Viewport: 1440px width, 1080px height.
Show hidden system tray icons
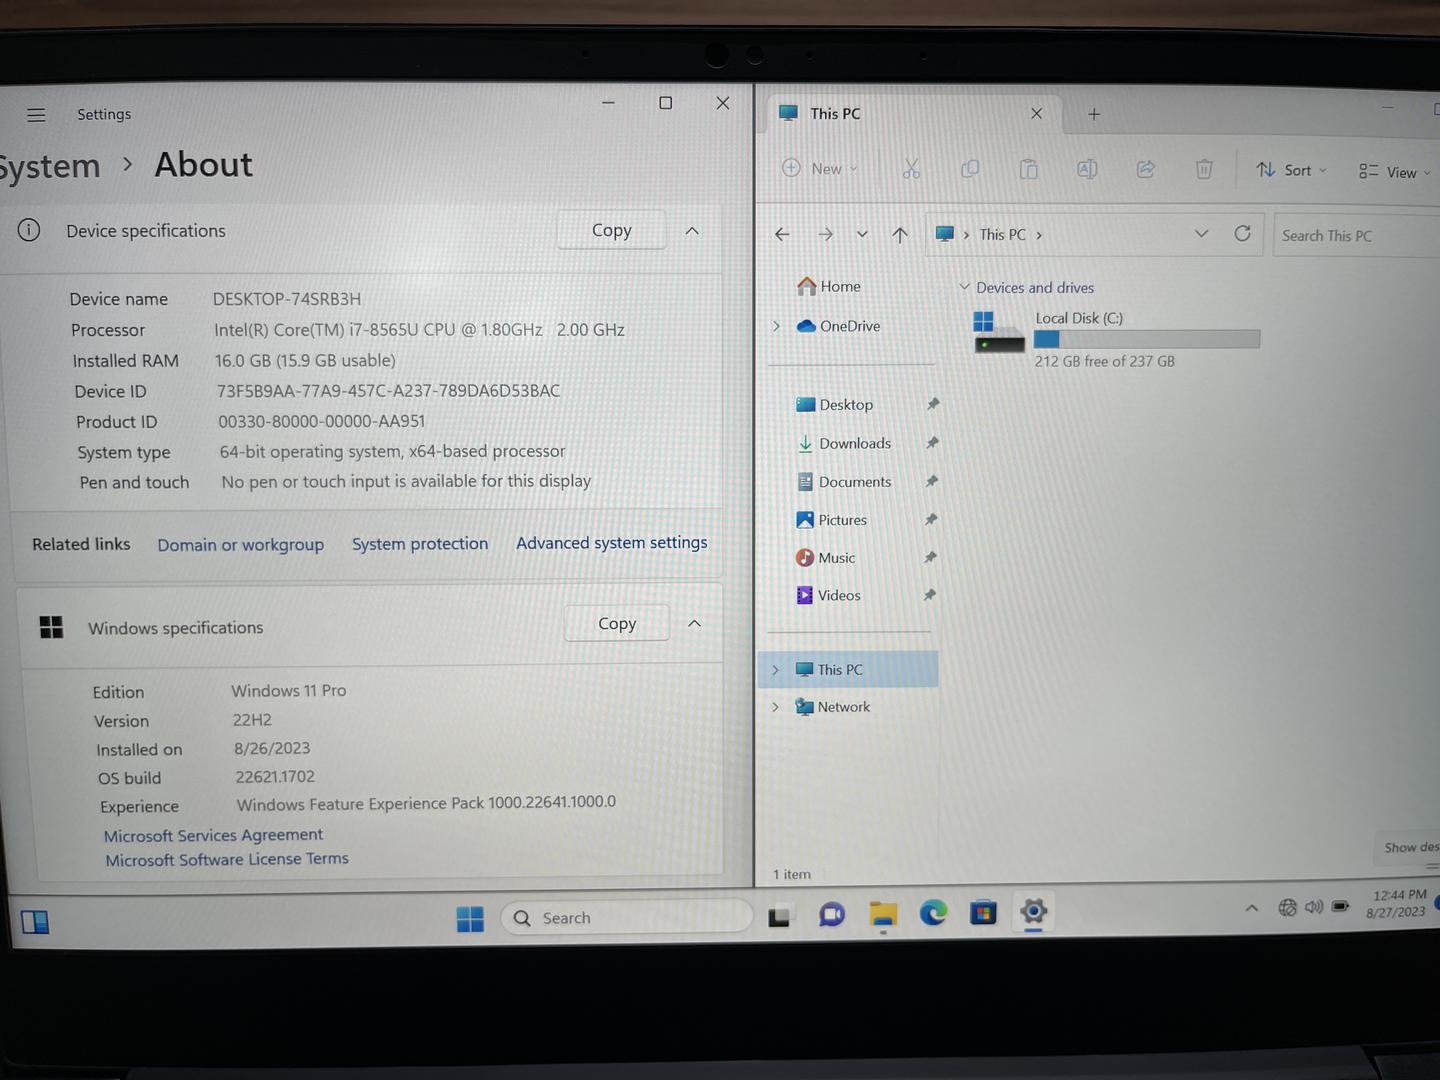(x=1251, y=908)
